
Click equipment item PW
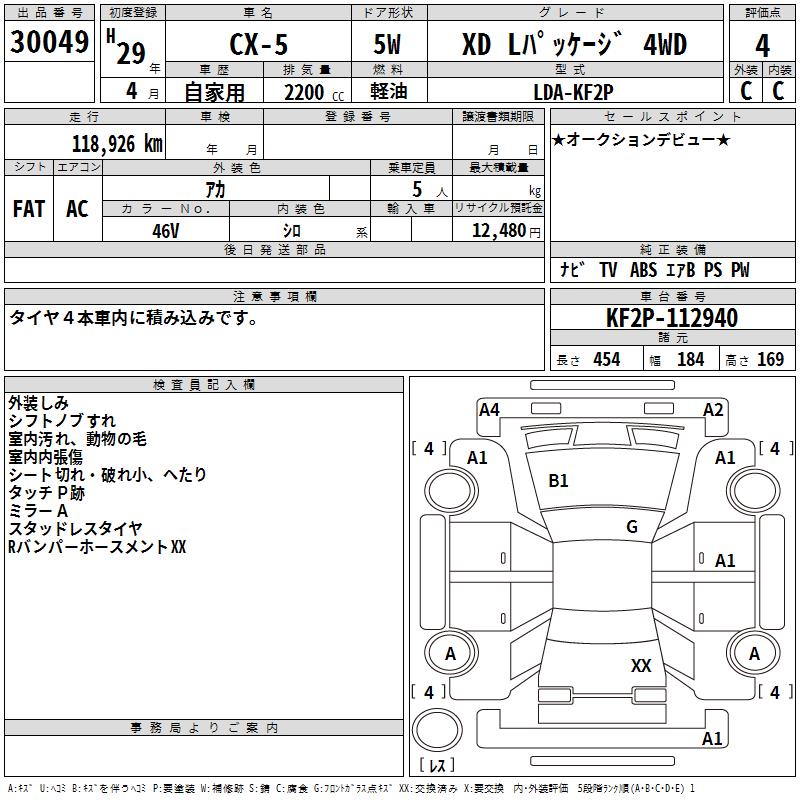coord(740,270)
